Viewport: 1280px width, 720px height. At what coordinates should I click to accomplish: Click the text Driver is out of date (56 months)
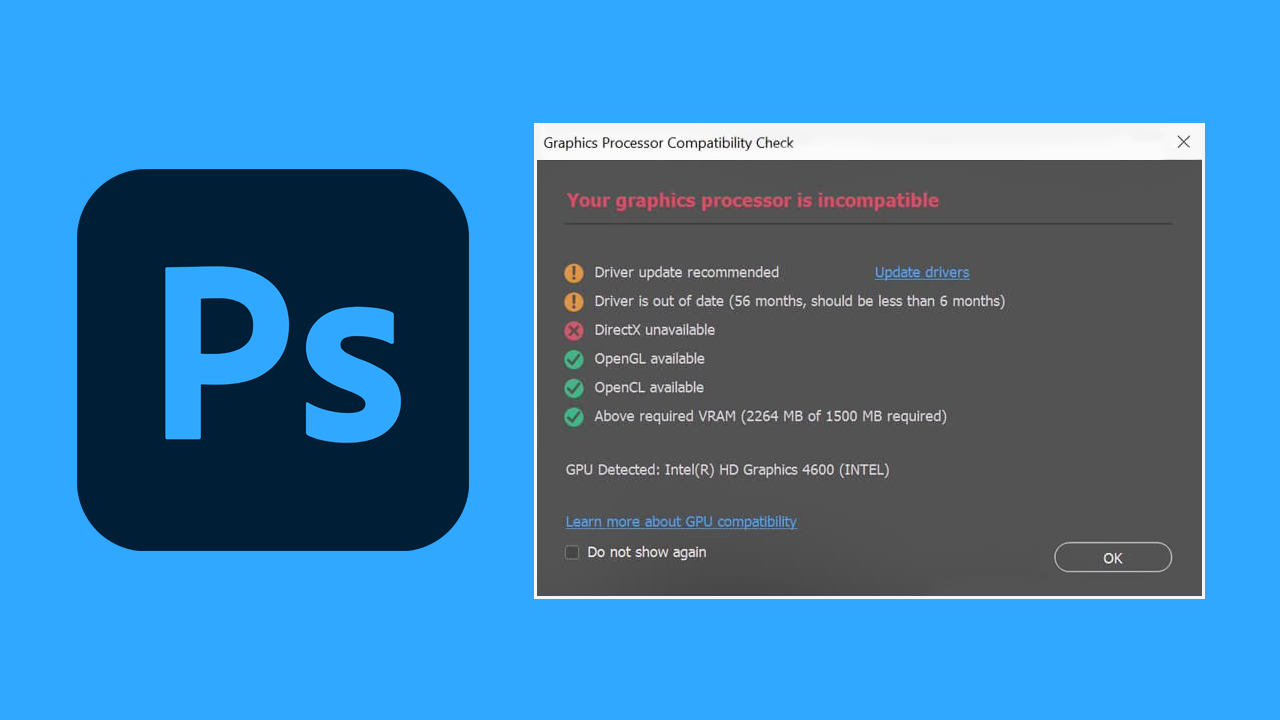click(800, 301)
